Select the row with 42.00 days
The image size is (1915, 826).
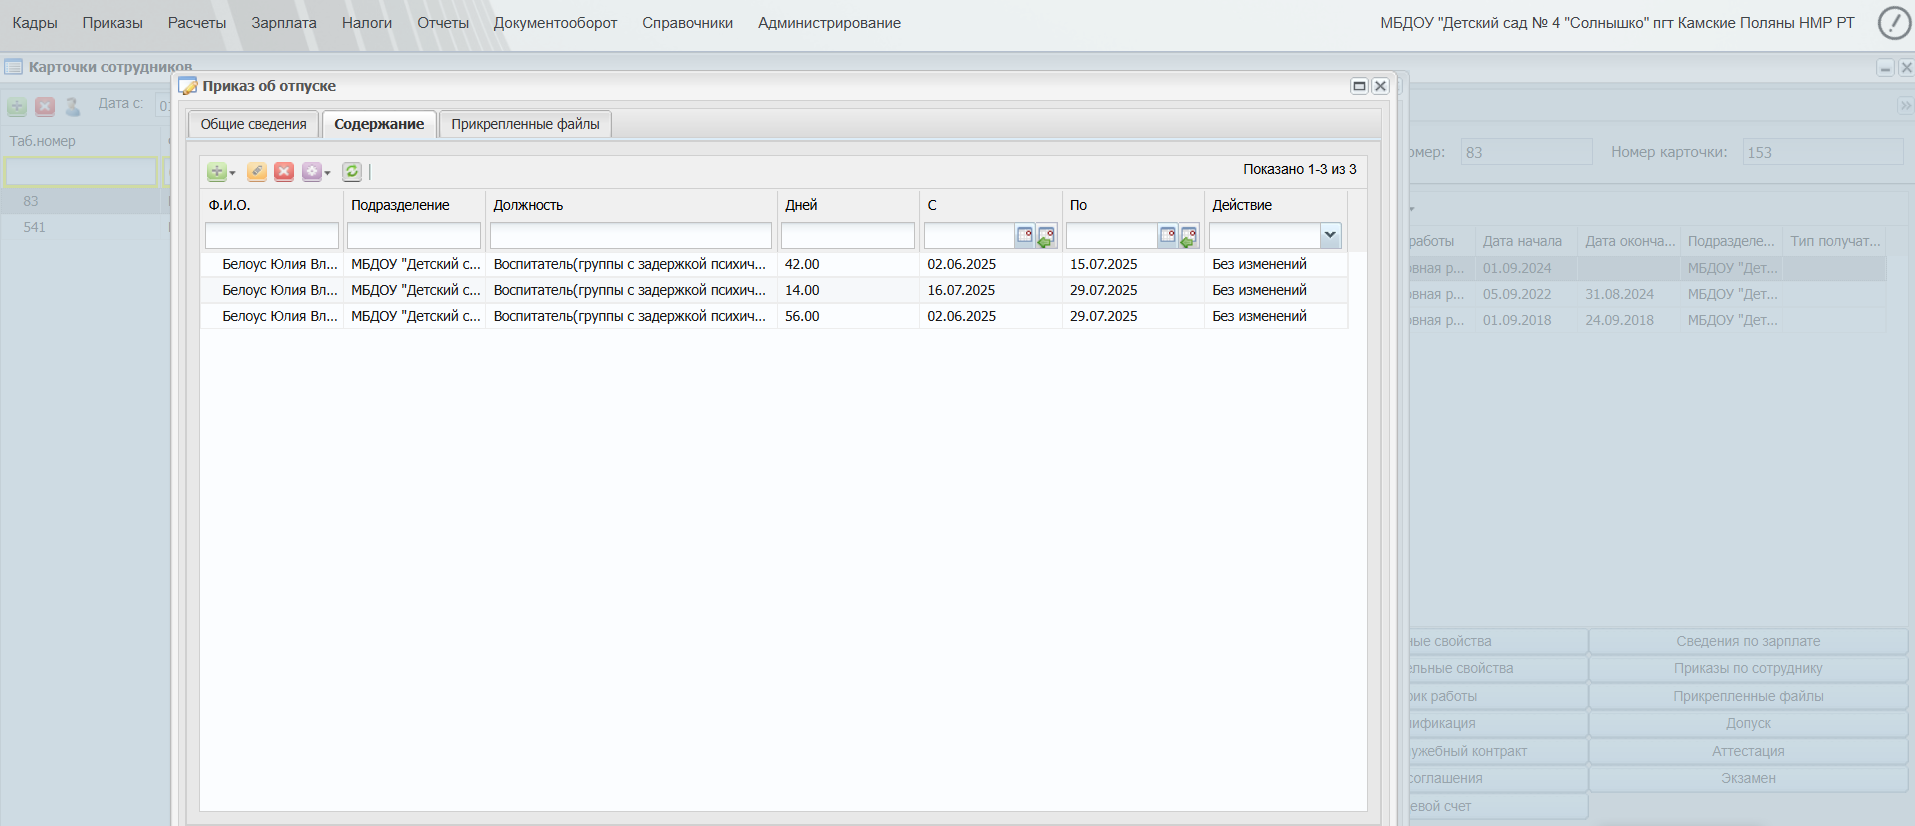tap(774, 264)
